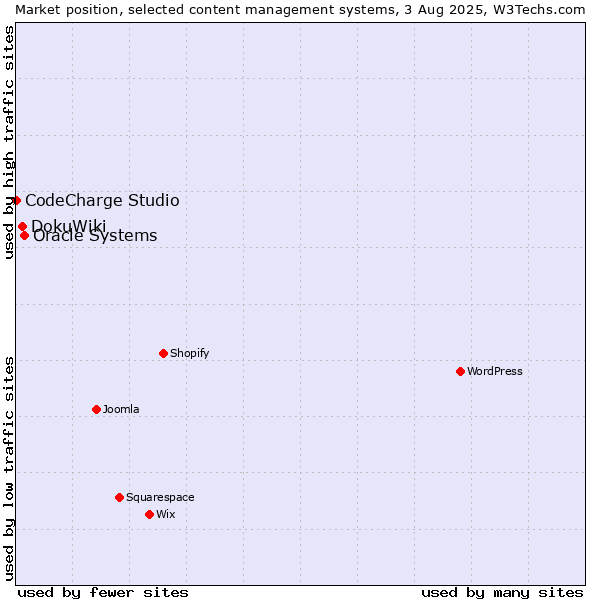Click the Wix red data point

point(150,514)
